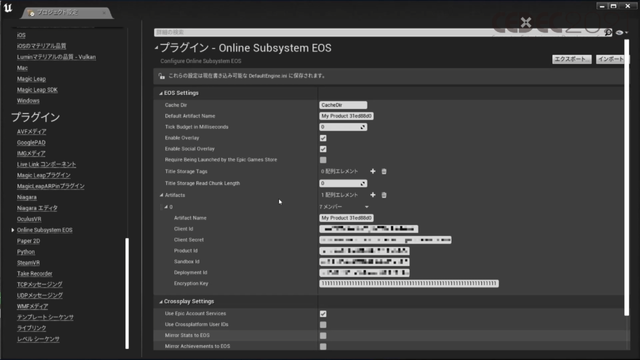Click the details search field
This screenshot has width=640, height=360.
[x=378, y=32]
